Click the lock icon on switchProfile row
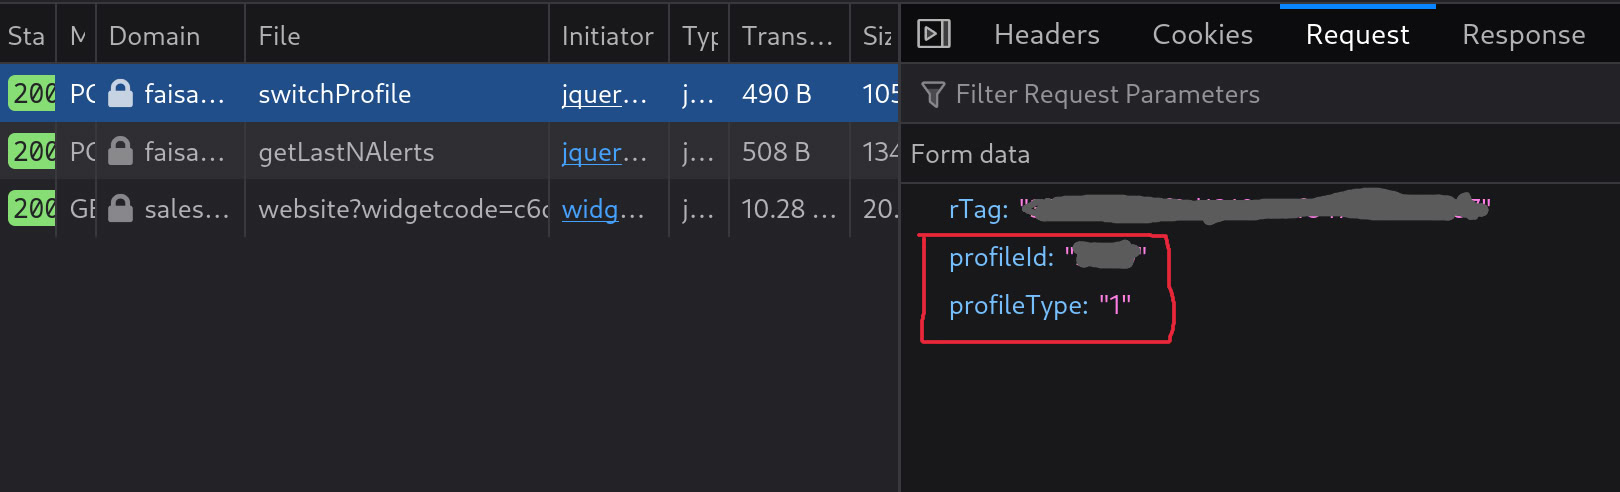The height and width of the screenshot is (492, 1620). coord(120,94)
